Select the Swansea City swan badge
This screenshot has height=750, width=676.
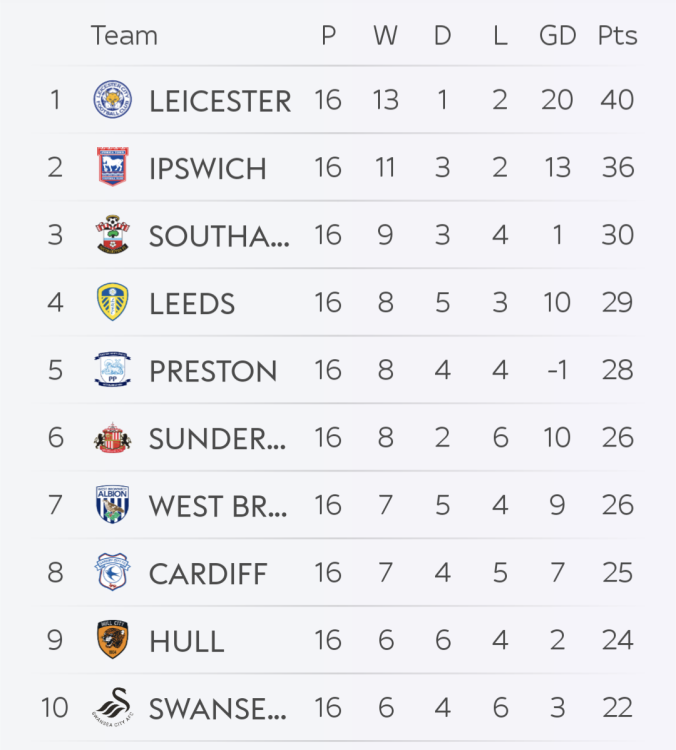click(x=111, y=706)
